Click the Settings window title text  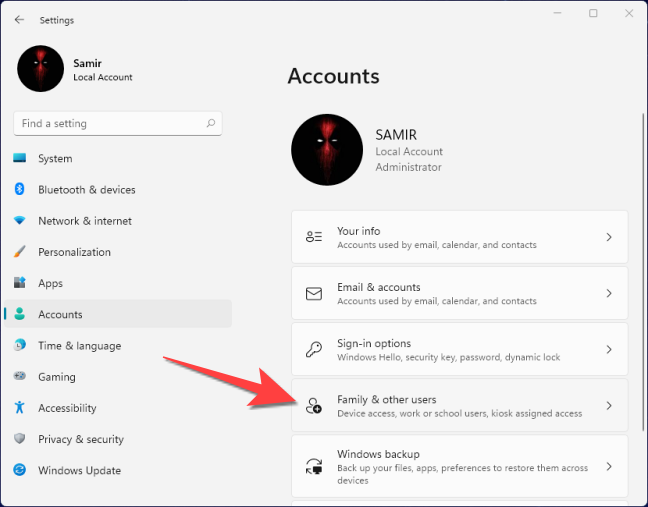(57, 20)
